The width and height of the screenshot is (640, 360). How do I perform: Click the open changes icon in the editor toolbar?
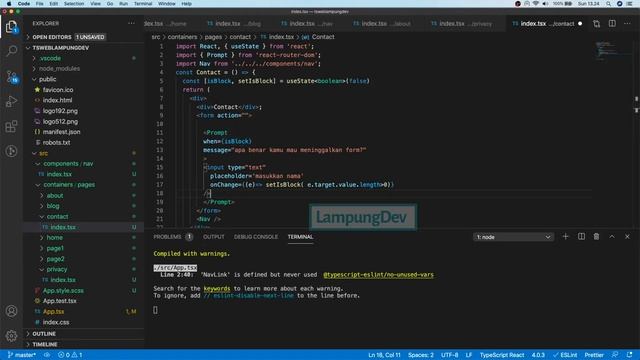(596, 24)
